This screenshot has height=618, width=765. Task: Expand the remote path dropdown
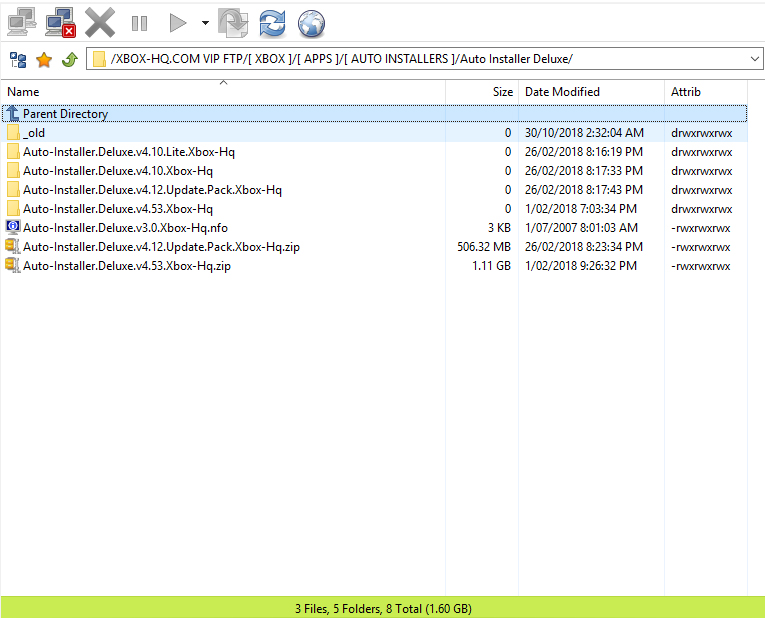[754, 60]
